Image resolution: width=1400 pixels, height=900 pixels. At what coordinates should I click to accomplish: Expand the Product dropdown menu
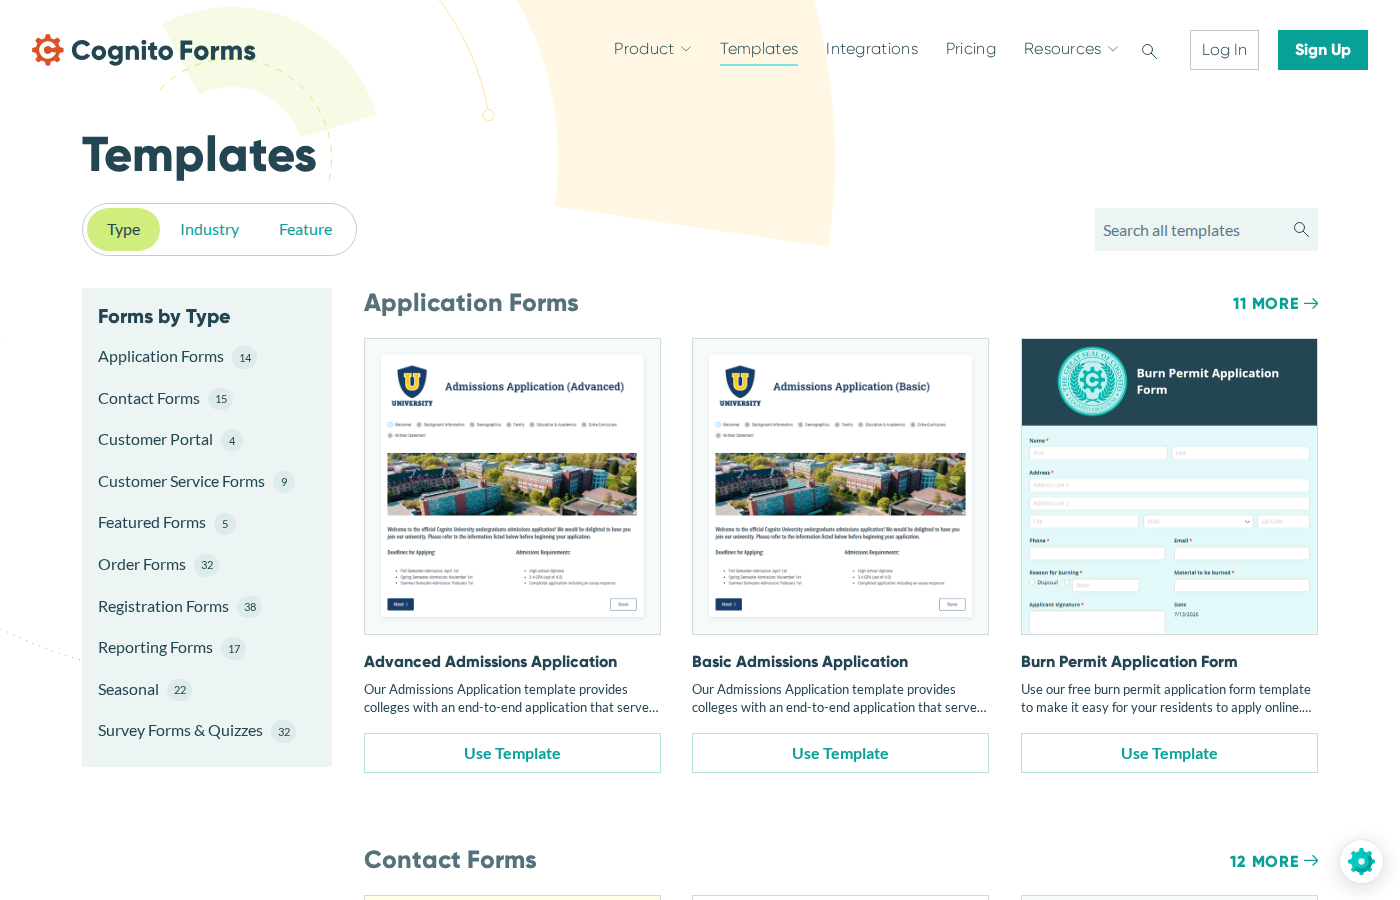(652, 49)
